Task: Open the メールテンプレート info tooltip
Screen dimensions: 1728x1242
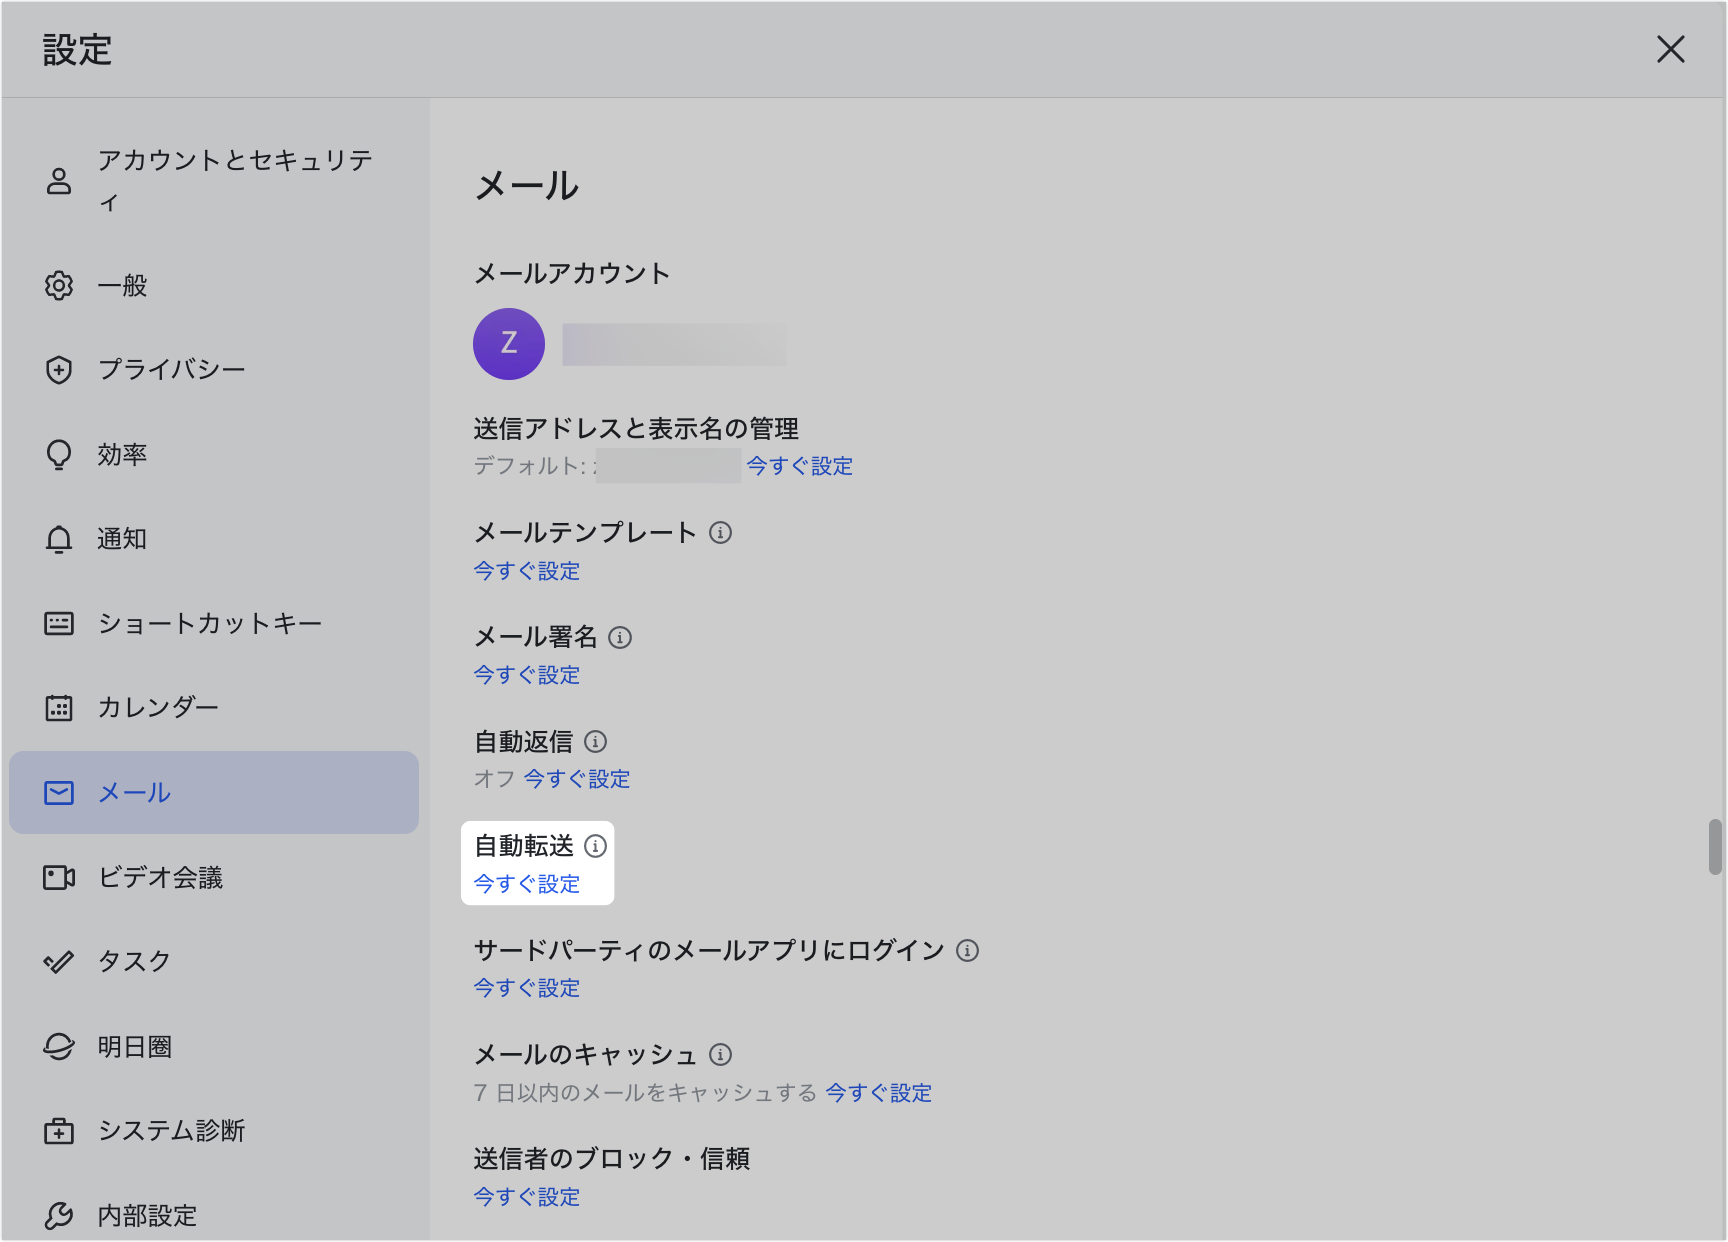Action: click(x=721, y=533)
